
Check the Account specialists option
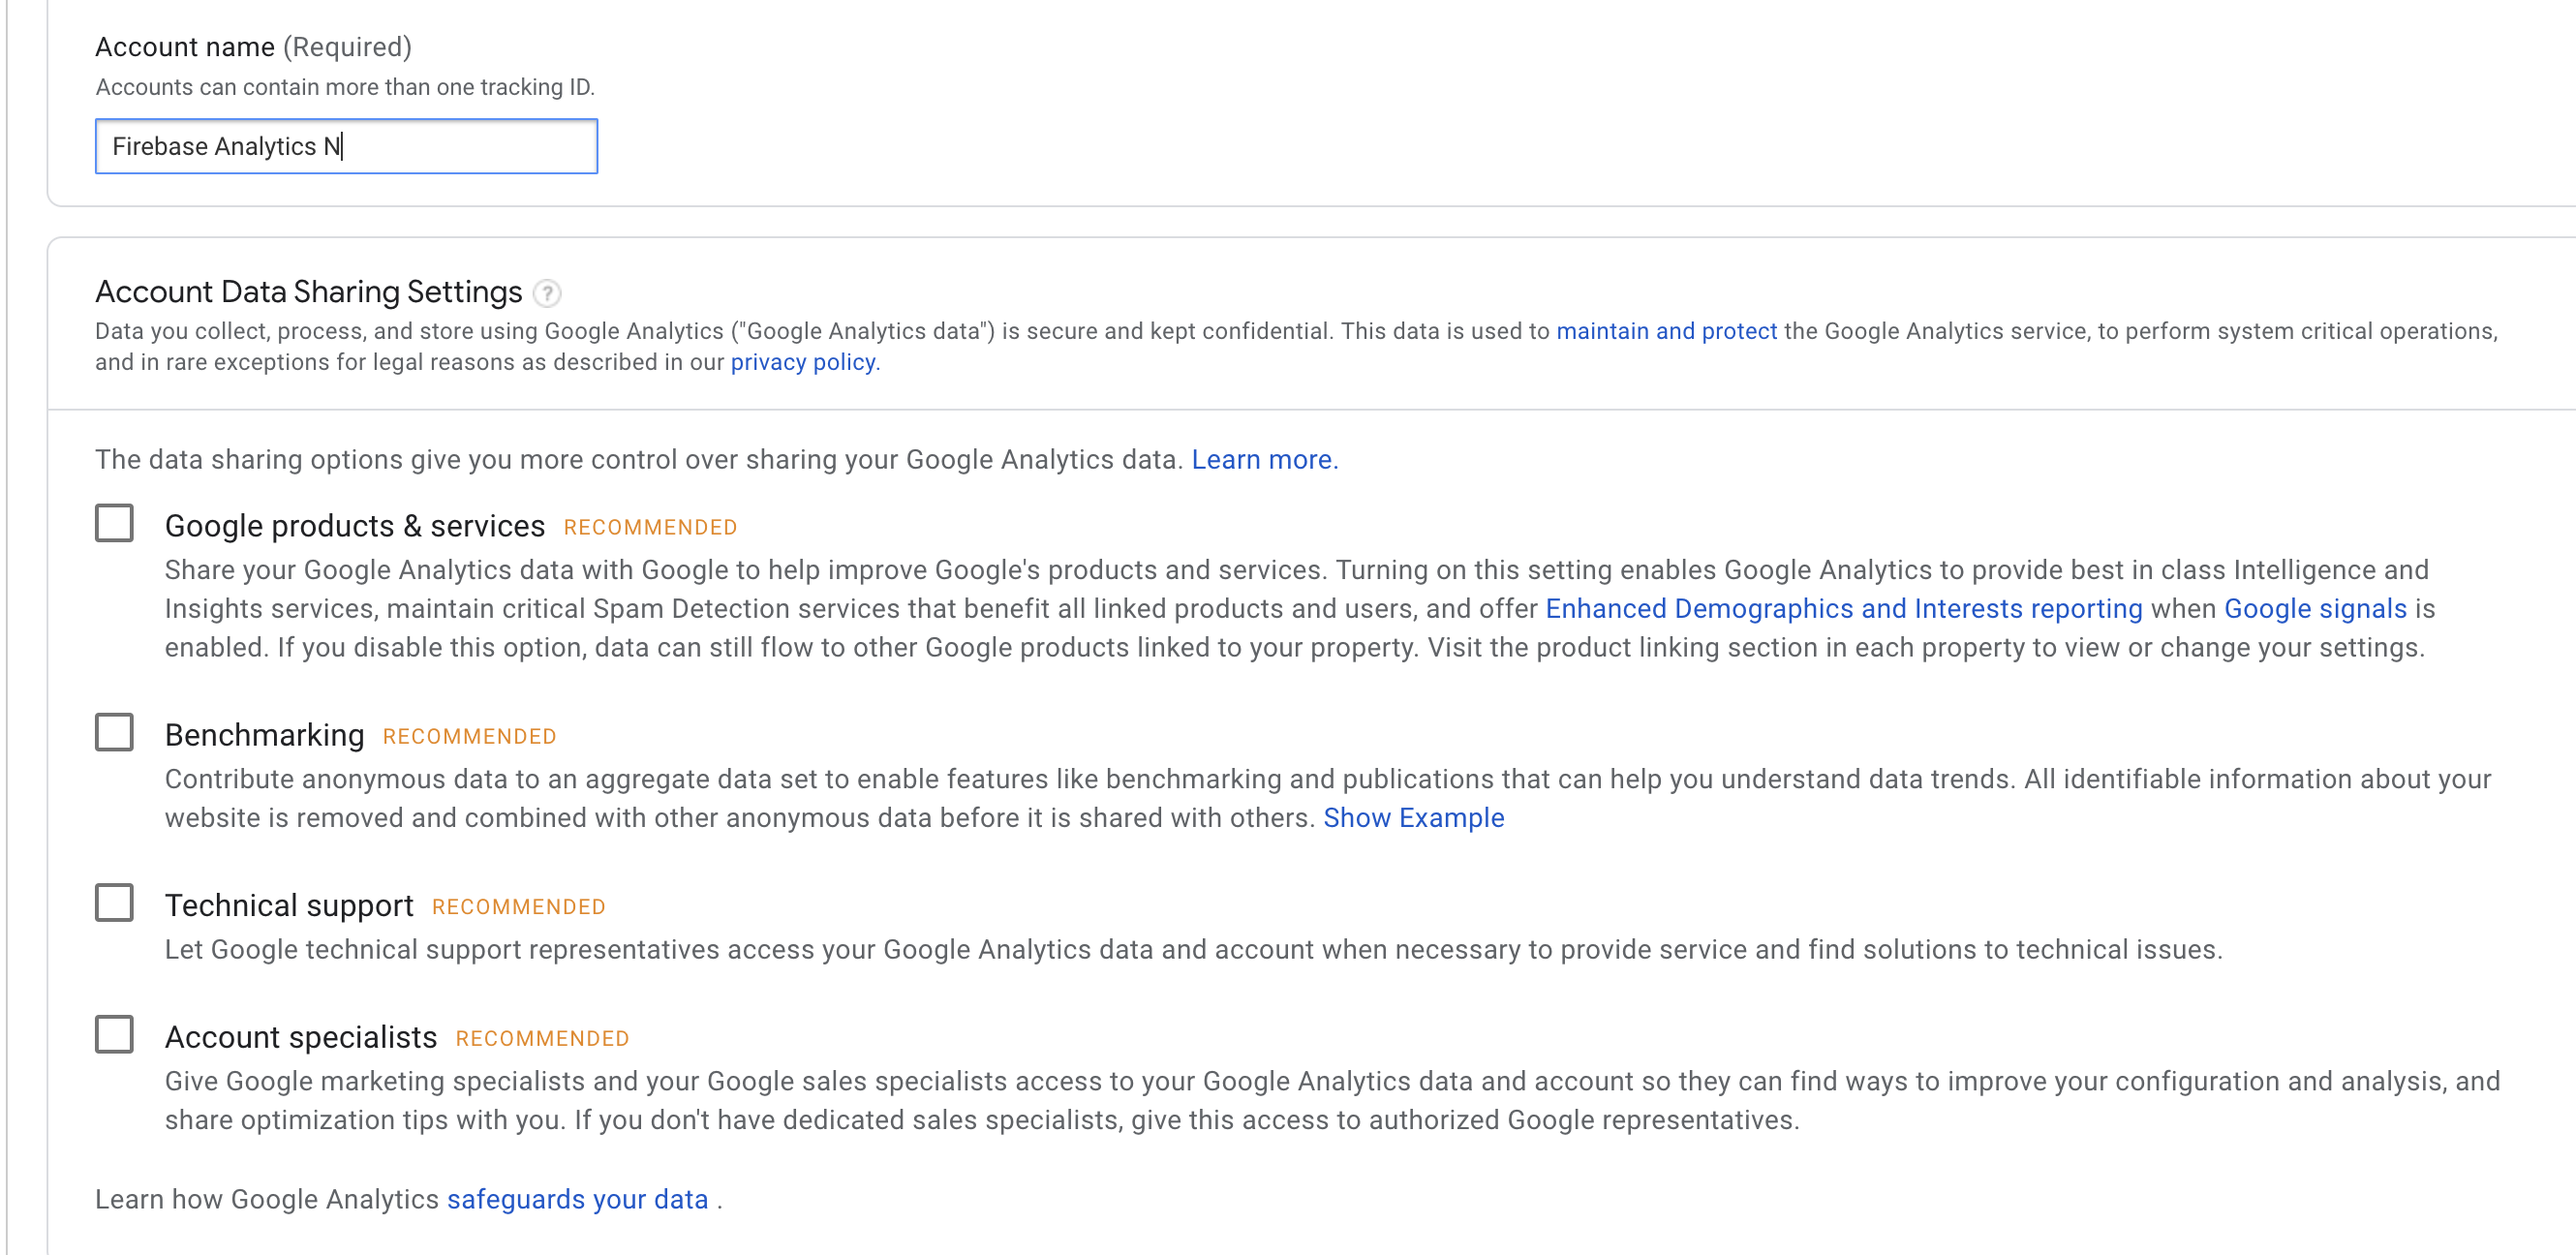[x=114, y=1034]
